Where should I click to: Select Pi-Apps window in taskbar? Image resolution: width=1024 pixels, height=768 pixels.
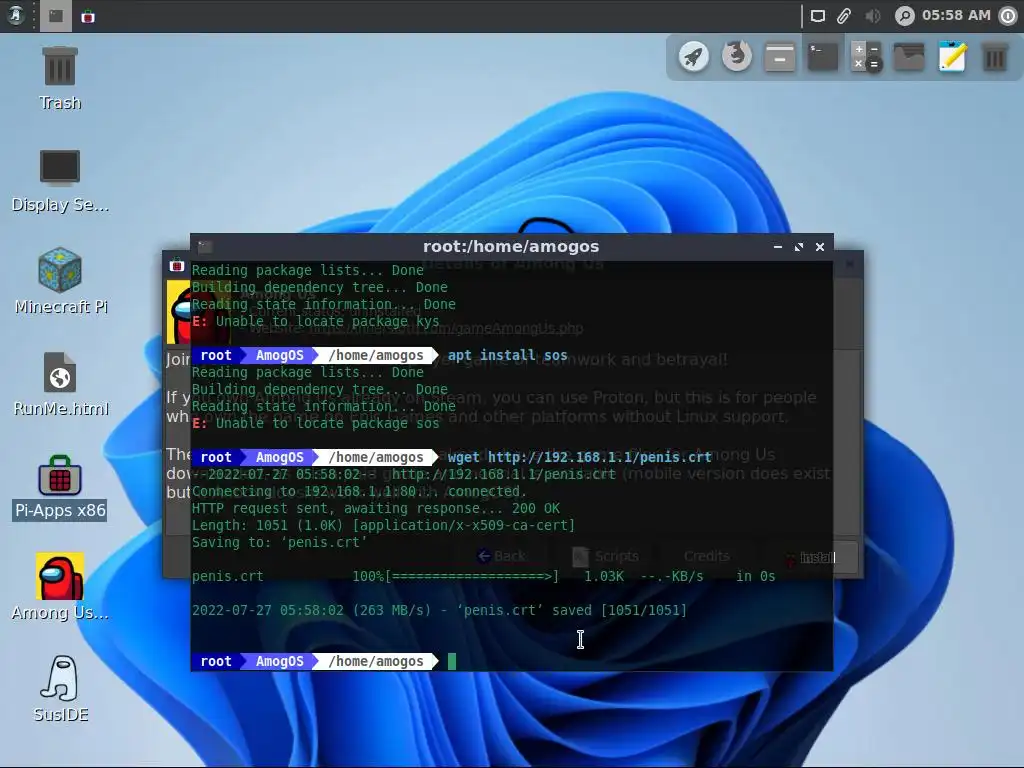[88, 16]
